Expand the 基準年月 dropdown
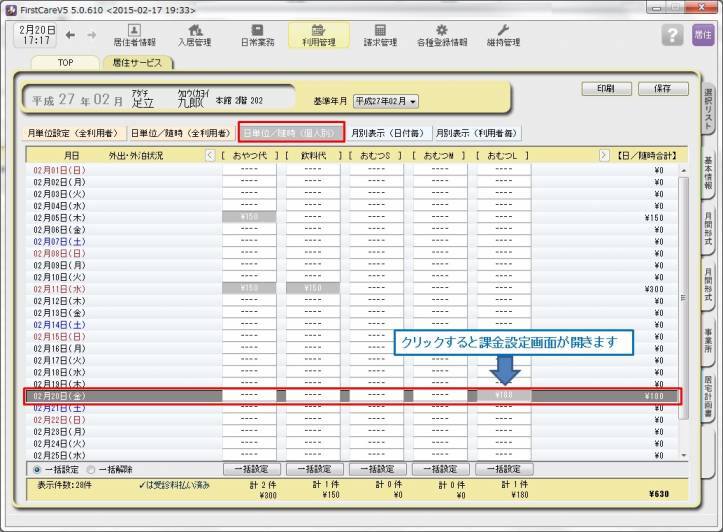 [x=385, y=101]
